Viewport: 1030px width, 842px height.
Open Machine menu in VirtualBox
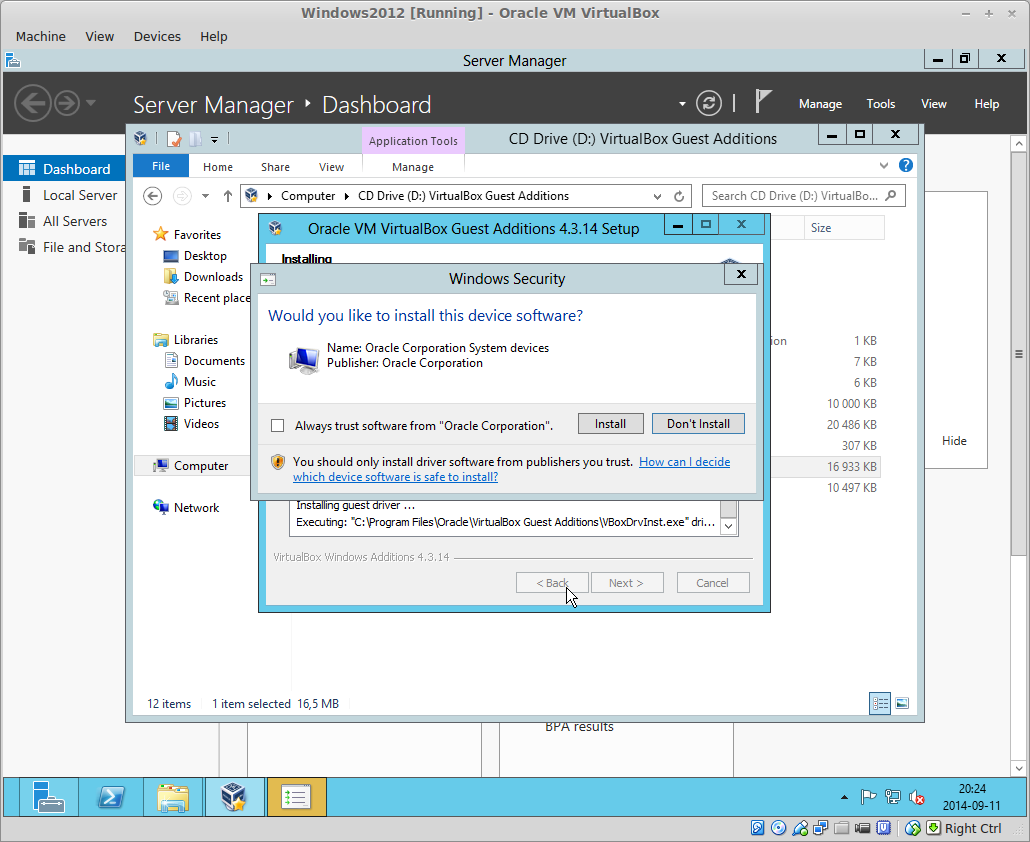click(x=41, y=36)
